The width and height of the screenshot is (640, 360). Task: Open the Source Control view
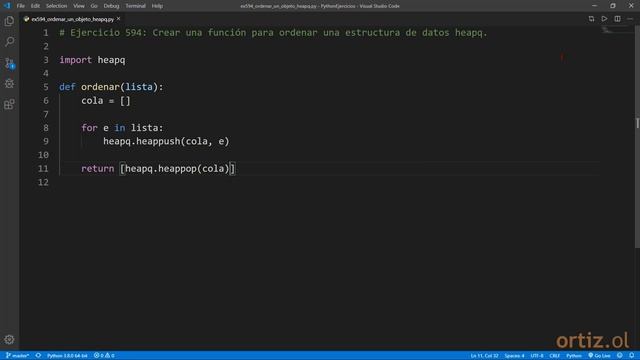click(x=9, y=62)
